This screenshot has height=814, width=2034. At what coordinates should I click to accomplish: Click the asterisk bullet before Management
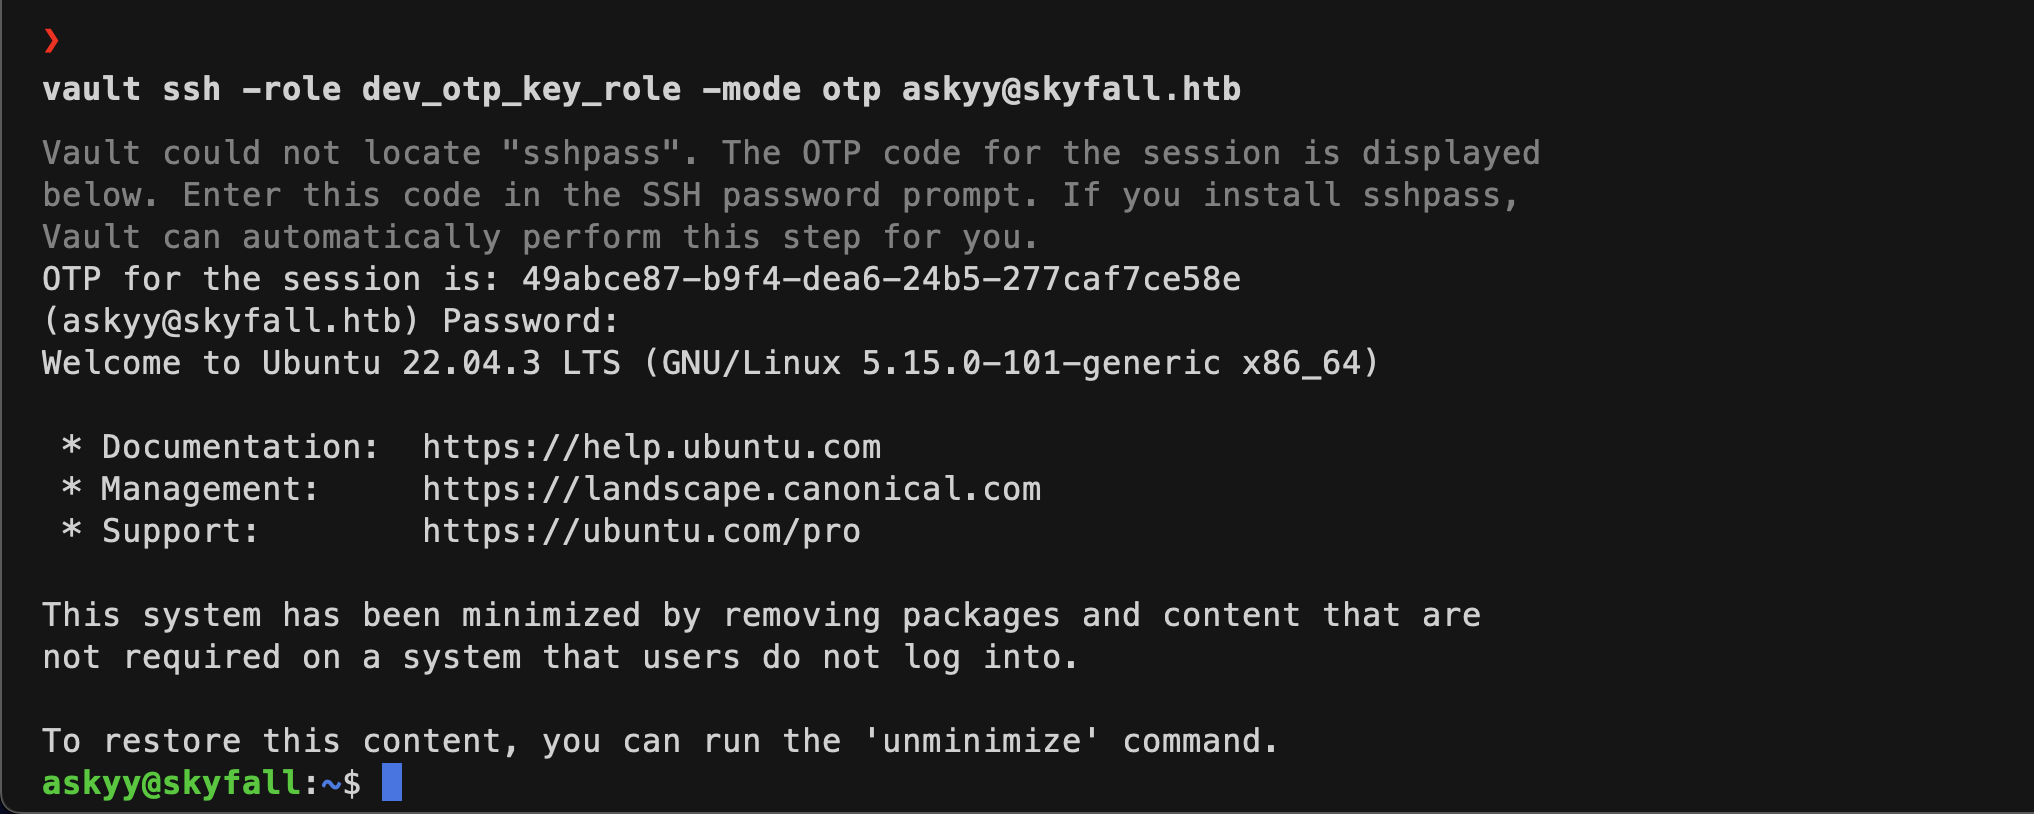pyautogui.click(x=71, y=487)
